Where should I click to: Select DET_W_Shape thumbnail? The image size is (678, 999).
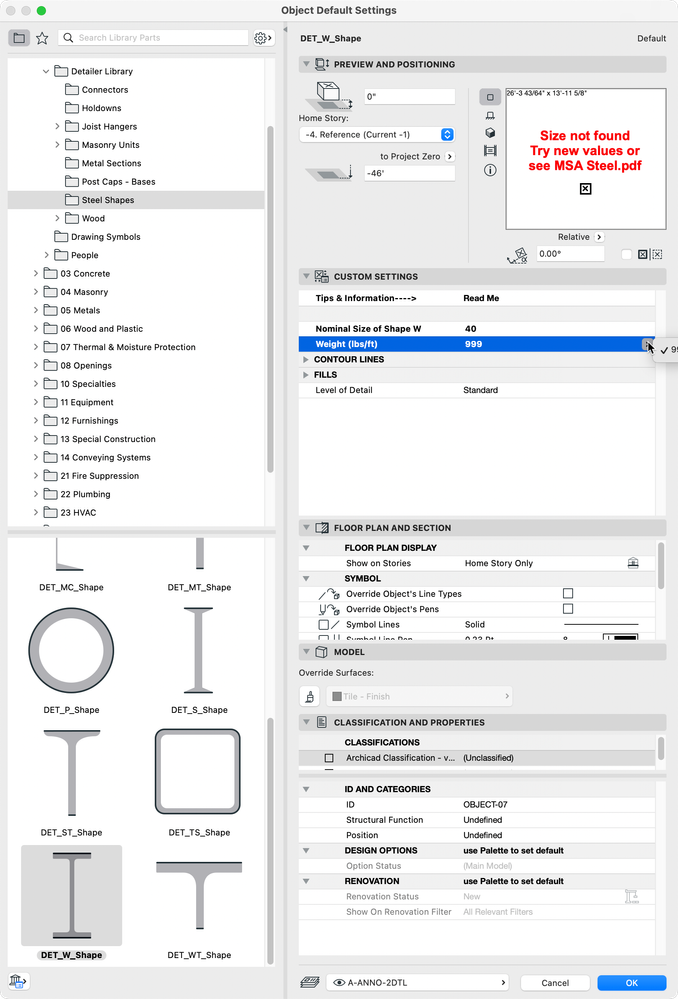[71, 895]
